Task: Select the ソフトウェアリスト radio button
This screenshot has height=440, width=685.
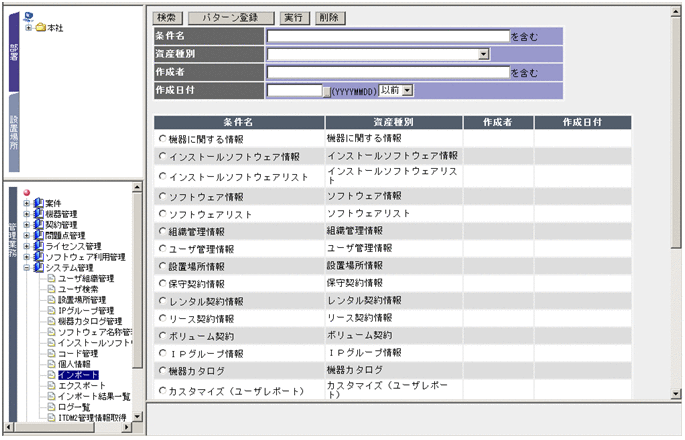Action: 163,214
